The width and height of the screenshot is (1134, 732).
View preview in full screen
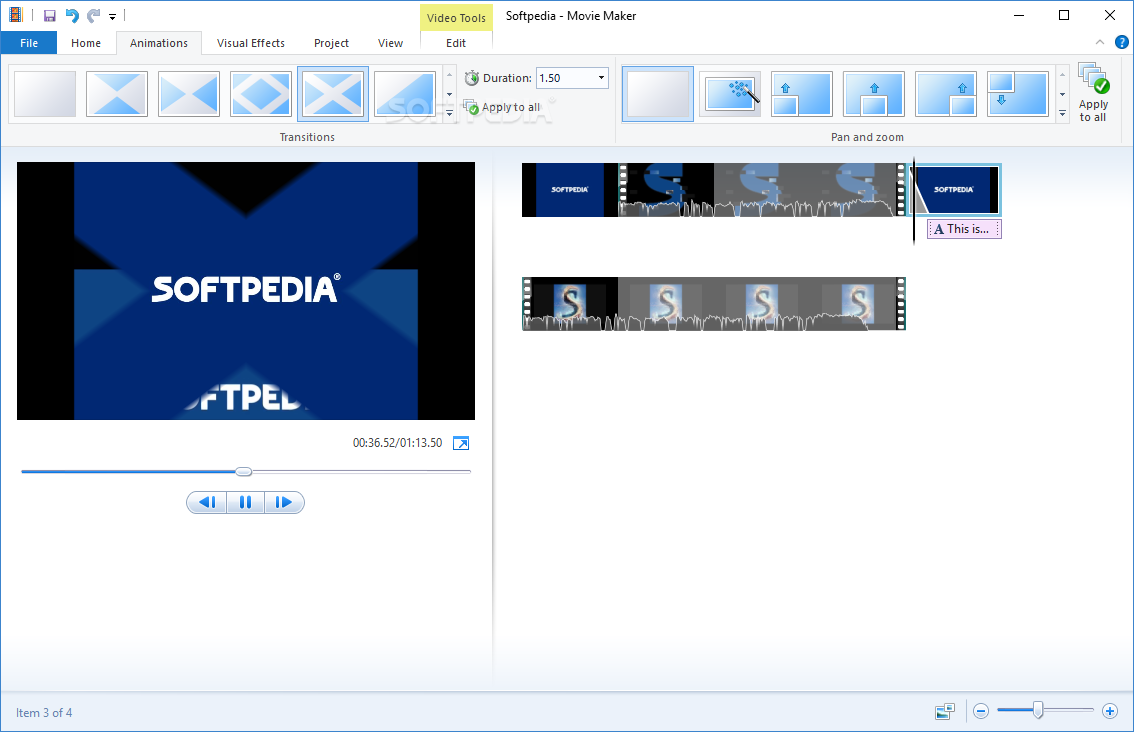pyautogui.click(x=461, y=443)
